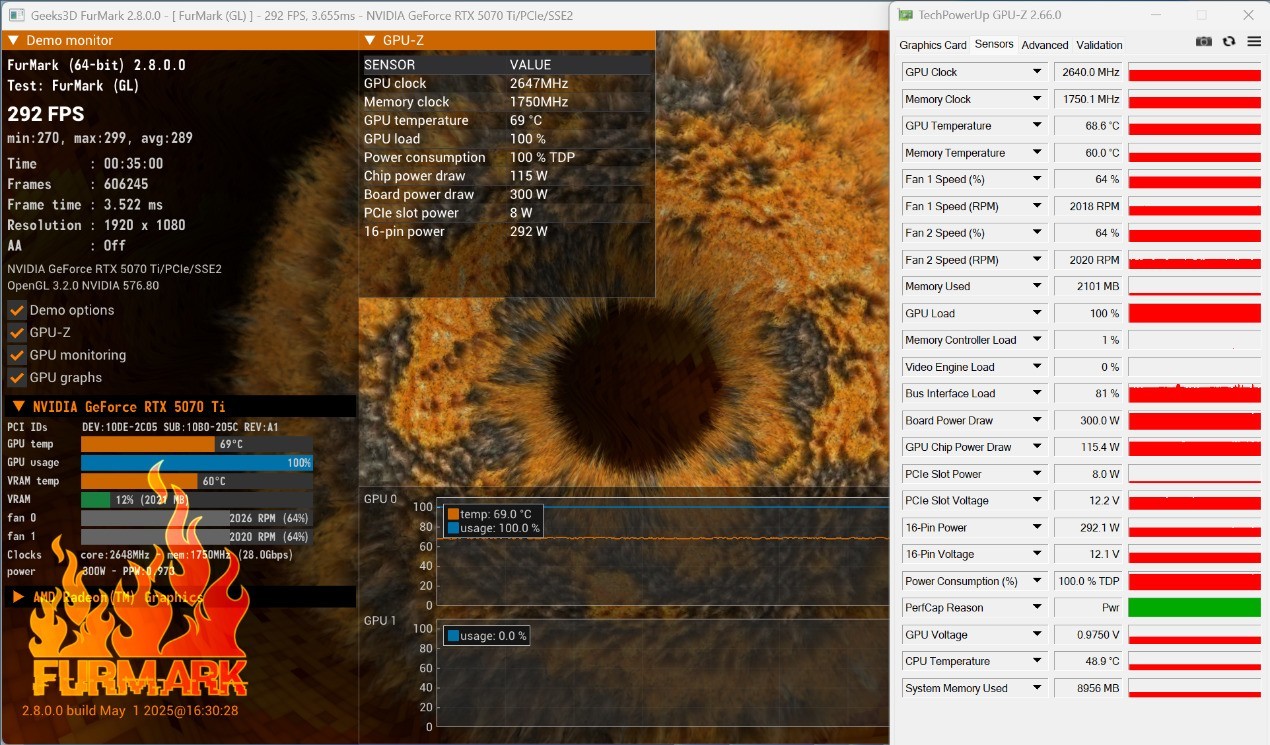This screenshot has height=745, width=1270.
Task: Click the GPU Temperature 68.6 °C value
Action: pyautogui.click(x=1089, y=126)
